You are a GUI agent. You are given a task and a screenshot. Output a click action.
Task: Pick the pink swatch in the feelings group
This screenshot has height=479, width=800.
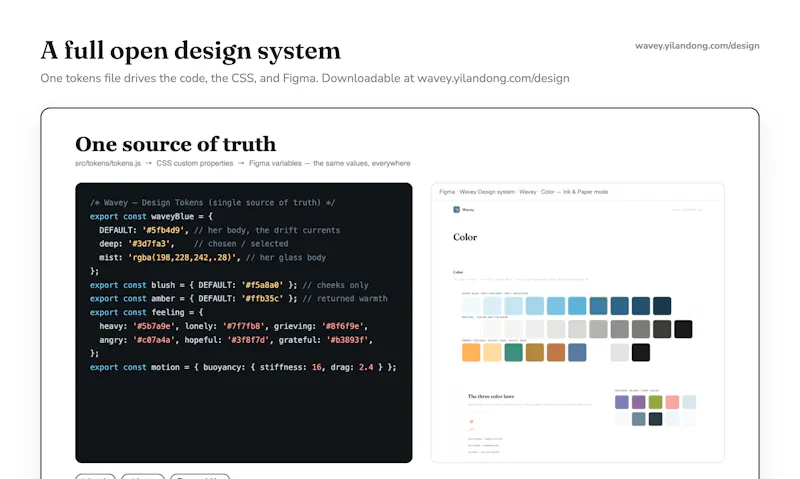coord(672,402)
